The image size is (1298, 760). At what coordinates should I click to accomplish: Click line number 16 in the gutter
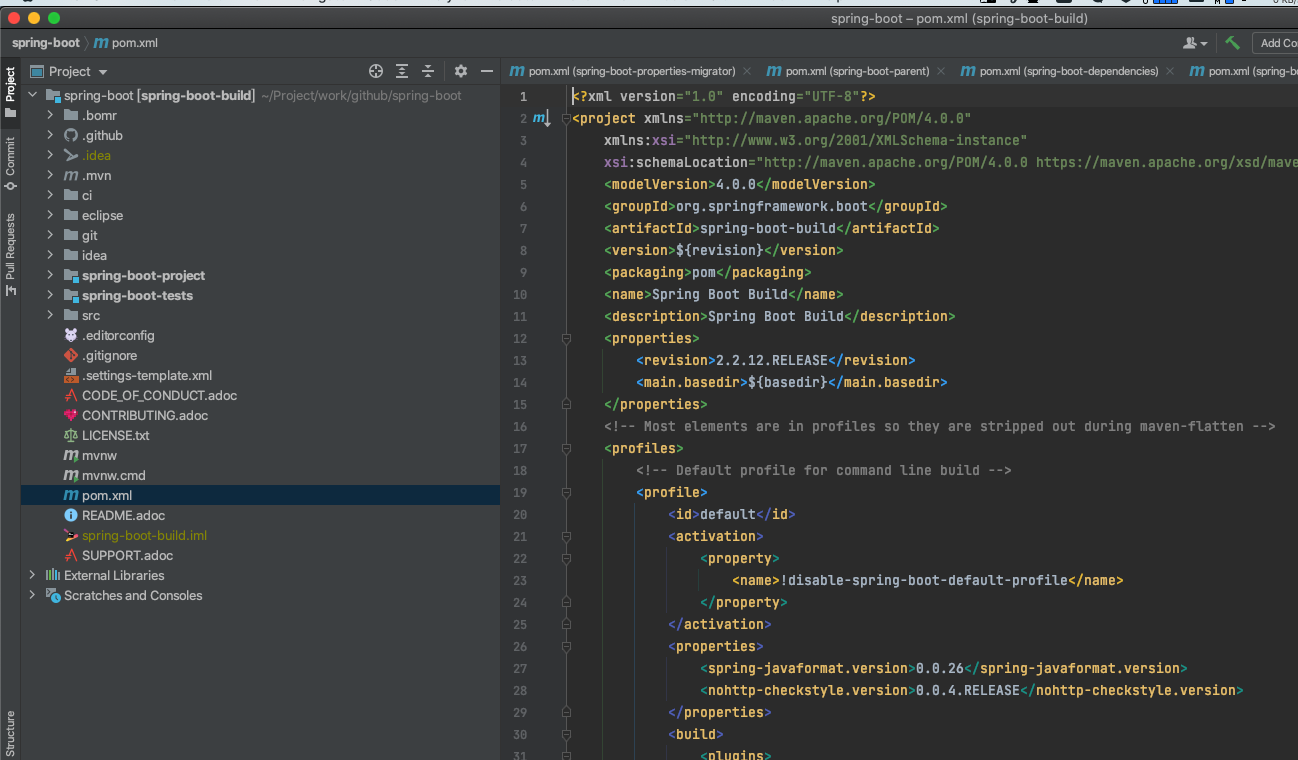[520, 426]
